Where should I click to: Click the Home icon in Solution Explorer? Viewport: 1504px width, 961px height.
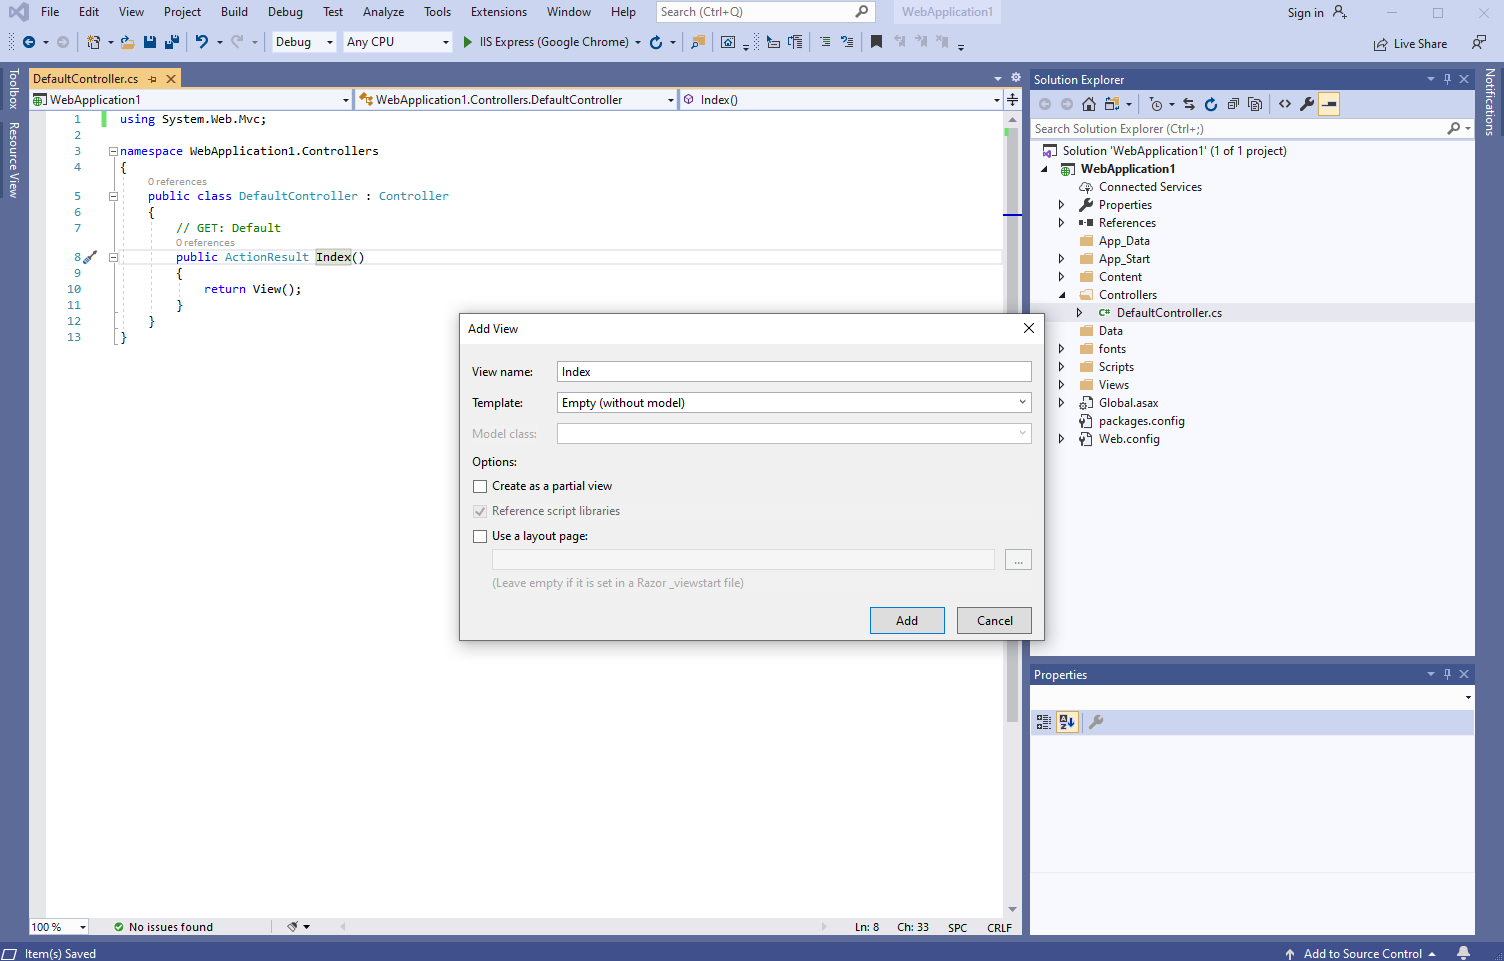tap(1089, 104)
